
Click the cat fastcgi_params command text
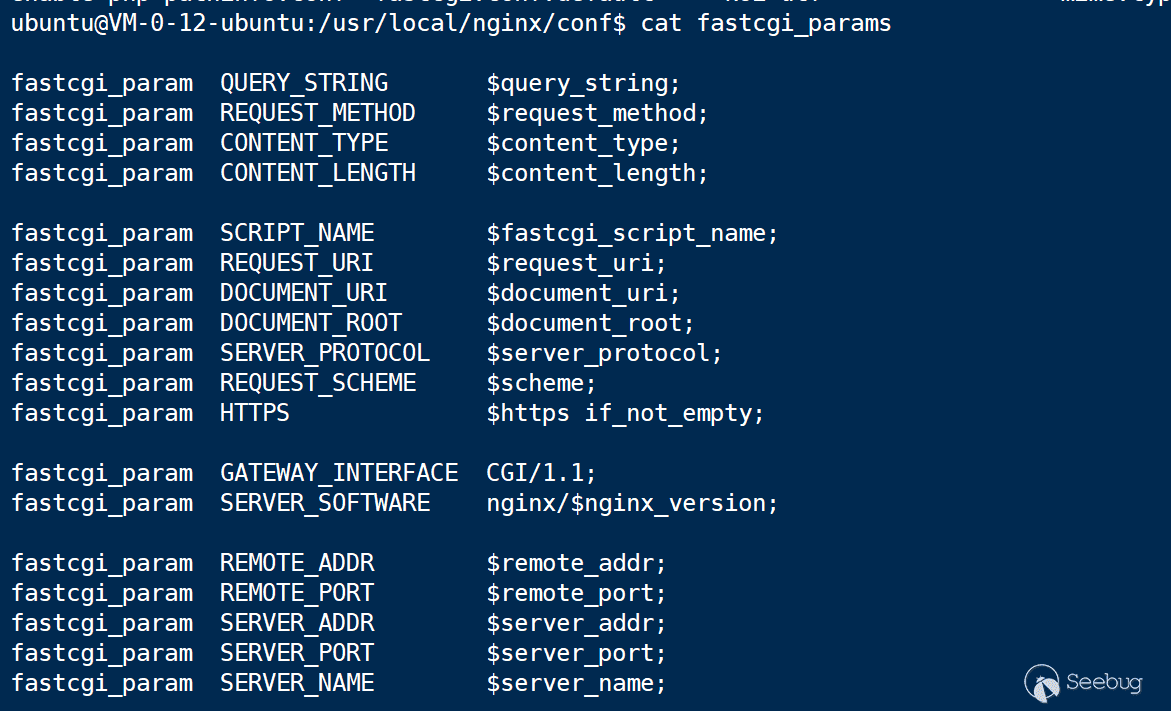[x=766, y=23]
